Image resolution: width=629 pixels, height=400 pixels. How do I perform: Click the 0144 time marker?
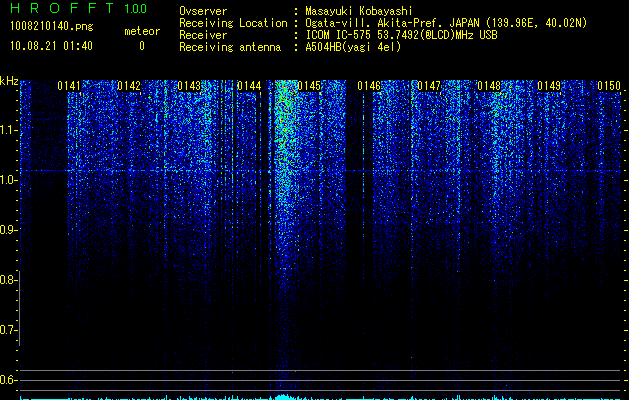tap(249, 86)
